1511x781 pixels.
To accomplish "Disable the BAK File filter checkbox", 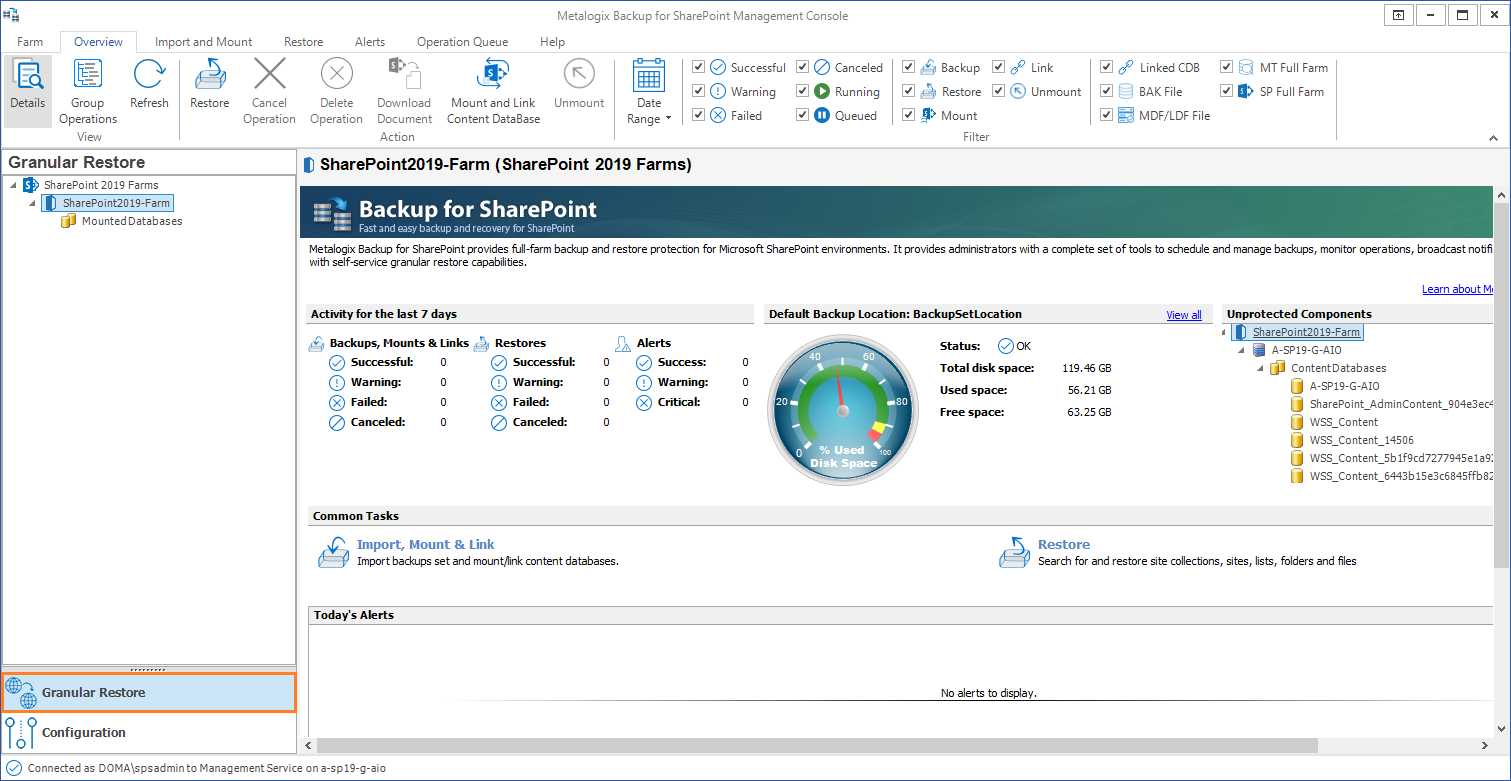I will [x=1106, y=91].
